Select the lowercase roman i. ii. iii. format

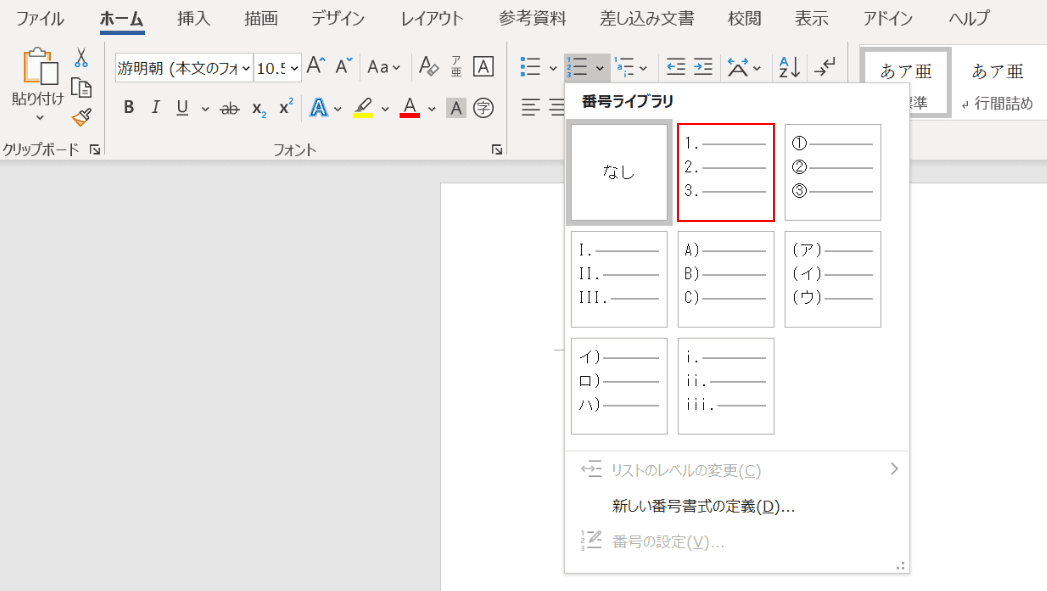point(726,386)
